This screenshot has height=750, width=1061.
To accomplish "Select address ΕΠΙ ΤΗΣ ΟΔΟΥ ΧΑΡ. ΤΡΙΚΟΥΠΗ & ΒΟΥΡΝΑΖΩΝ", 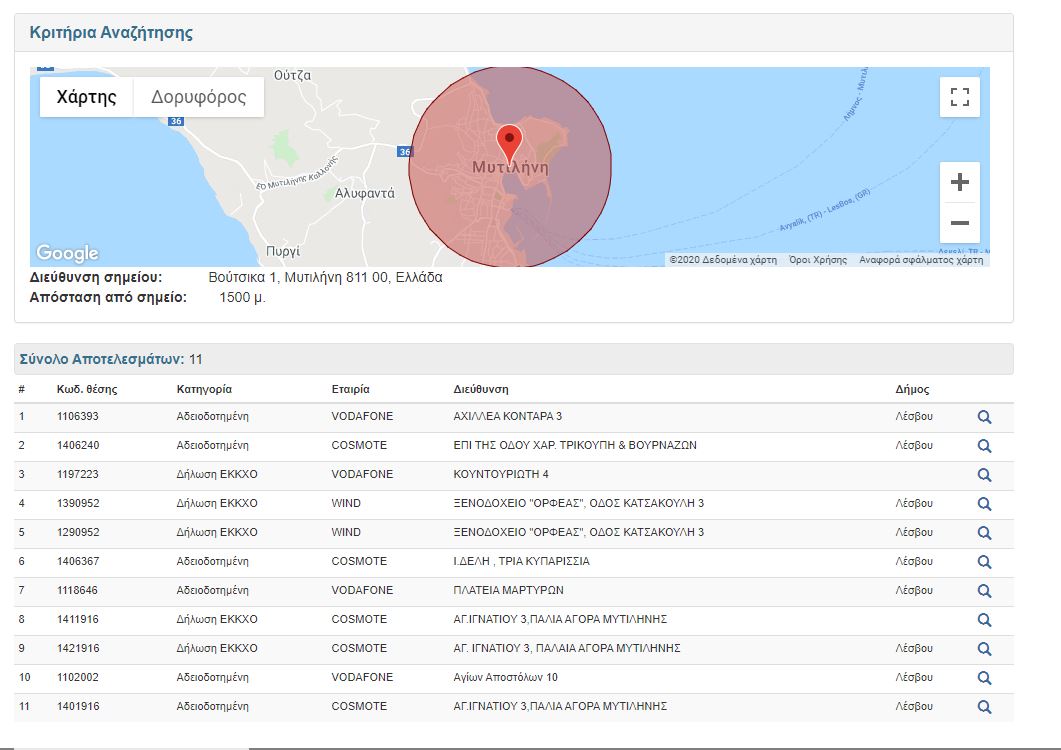I will point(575,445).
